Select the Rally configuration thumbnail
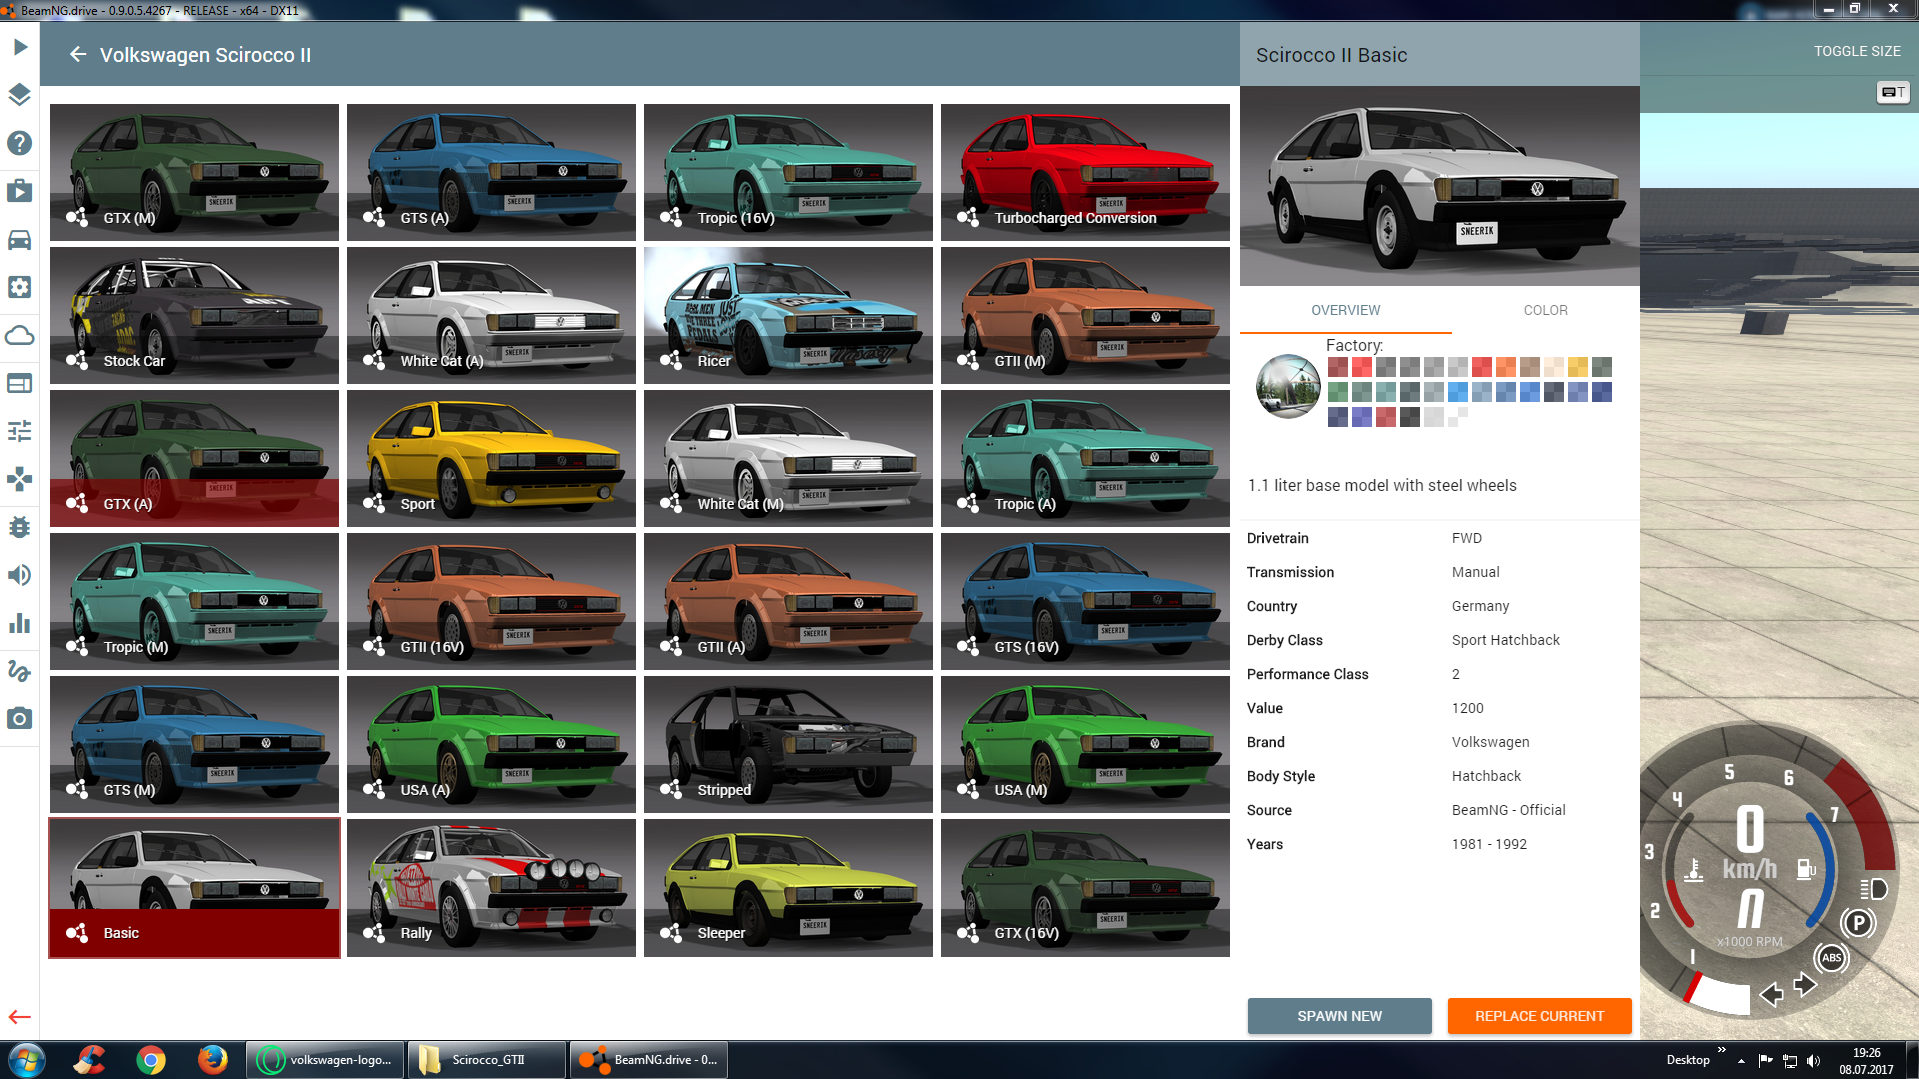The width and height of the screenshot is (1919, 1079). coord(491,888)
